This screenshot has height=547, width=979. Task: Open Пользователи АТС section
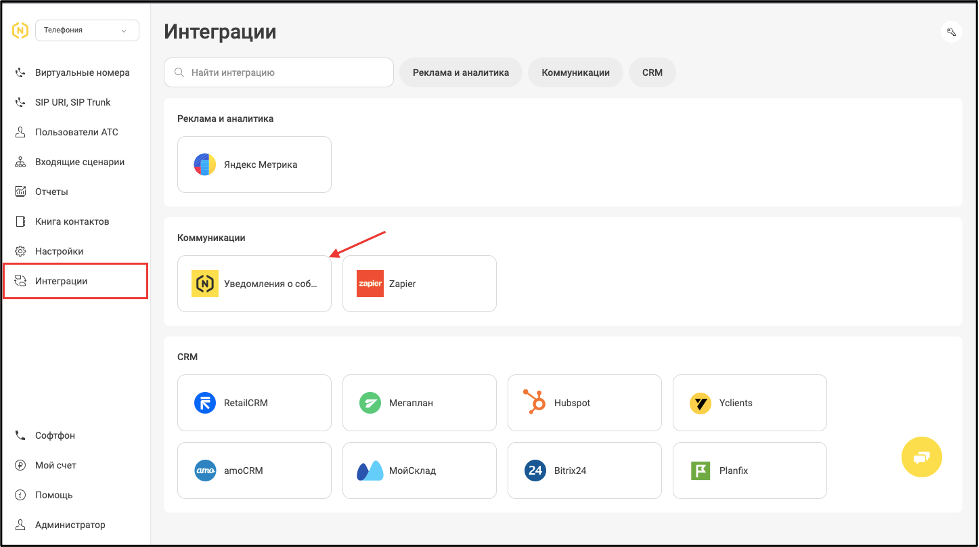[75, 132]
